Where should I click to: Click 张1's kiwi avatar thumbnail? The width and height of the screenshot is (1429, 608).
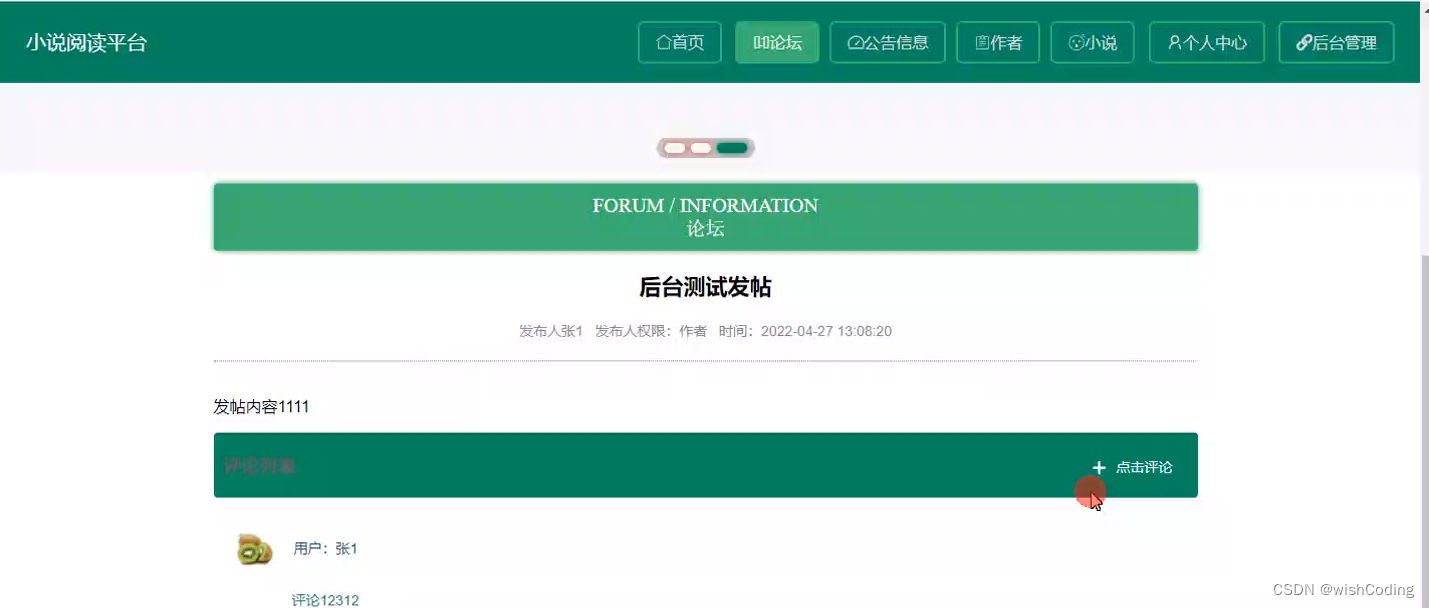253,548
